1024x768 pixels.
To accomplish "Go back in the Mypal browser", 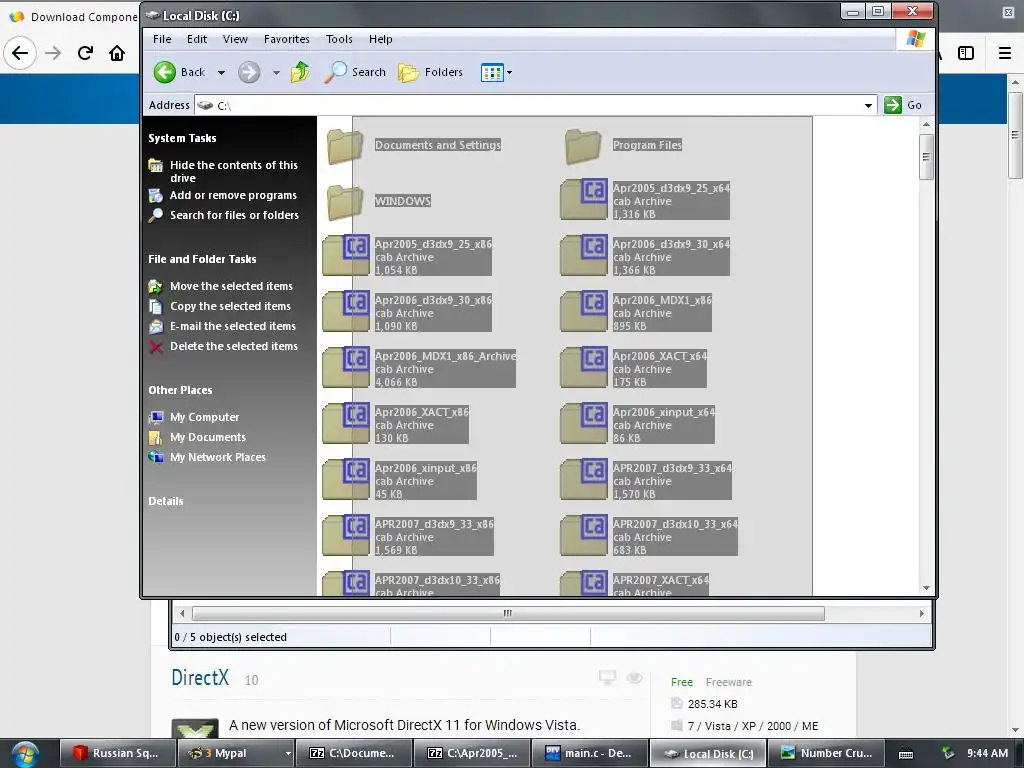I will point(20,53).
